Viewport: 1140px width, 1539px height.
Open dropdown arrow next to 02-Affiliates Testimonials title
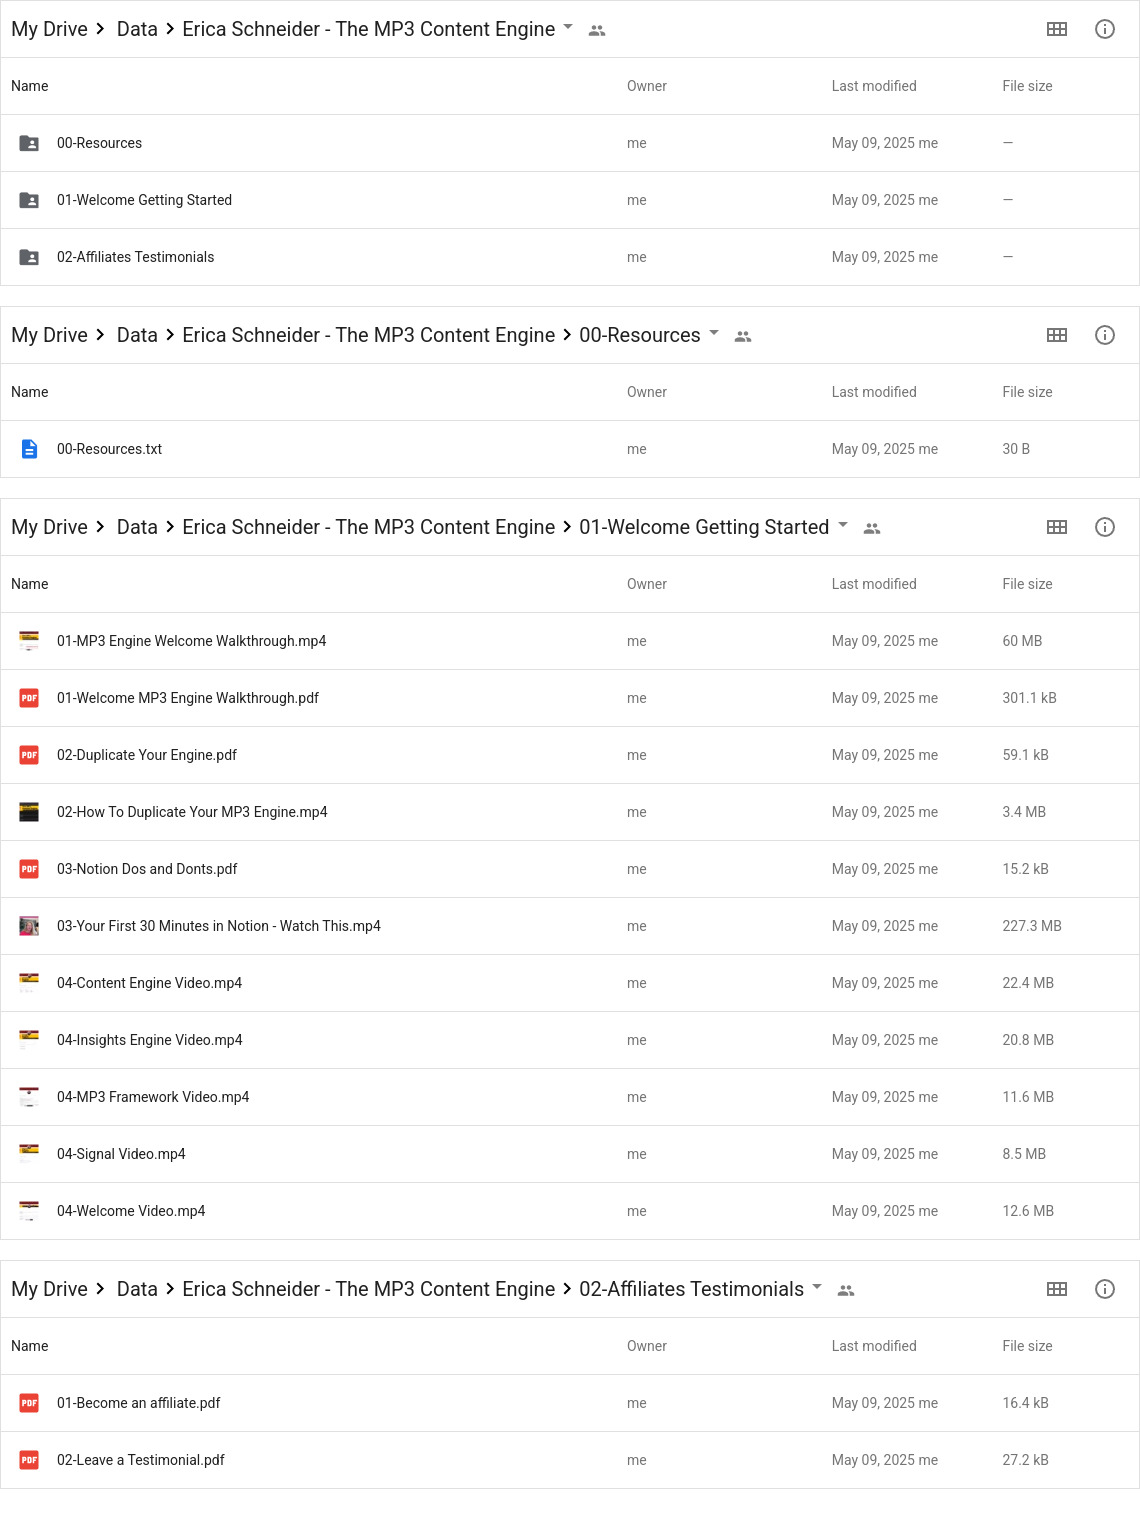point(817,1286)
